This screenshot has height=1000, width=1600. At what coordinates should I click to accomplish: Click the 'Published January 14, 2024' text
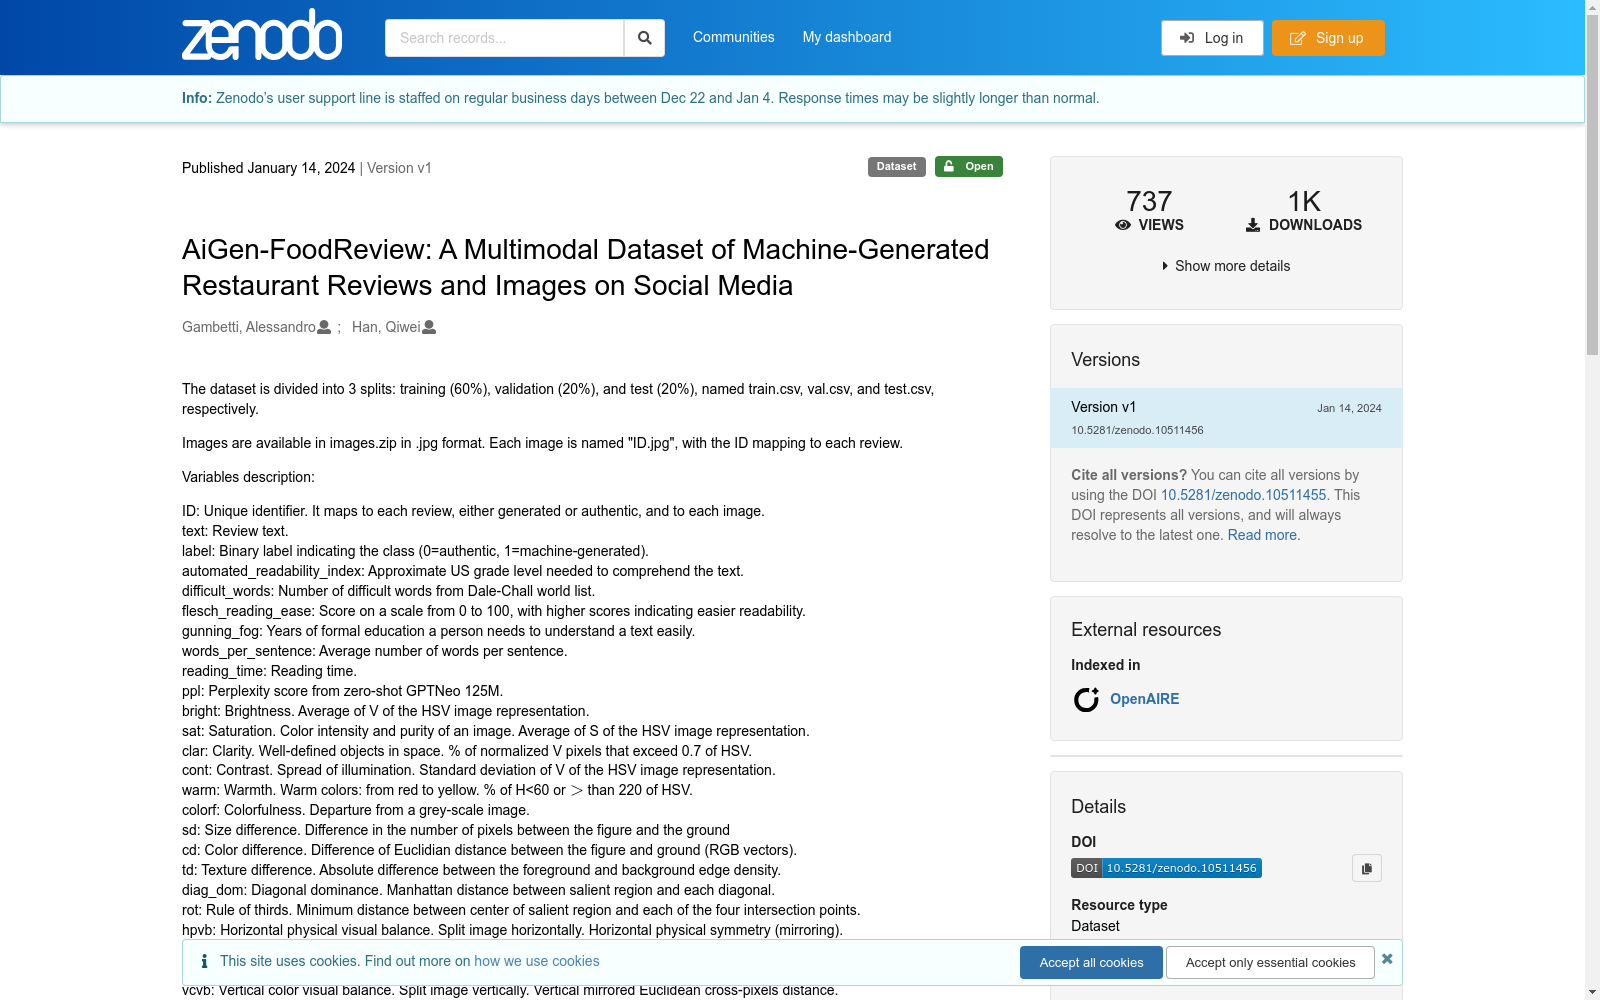click(268, 168)
